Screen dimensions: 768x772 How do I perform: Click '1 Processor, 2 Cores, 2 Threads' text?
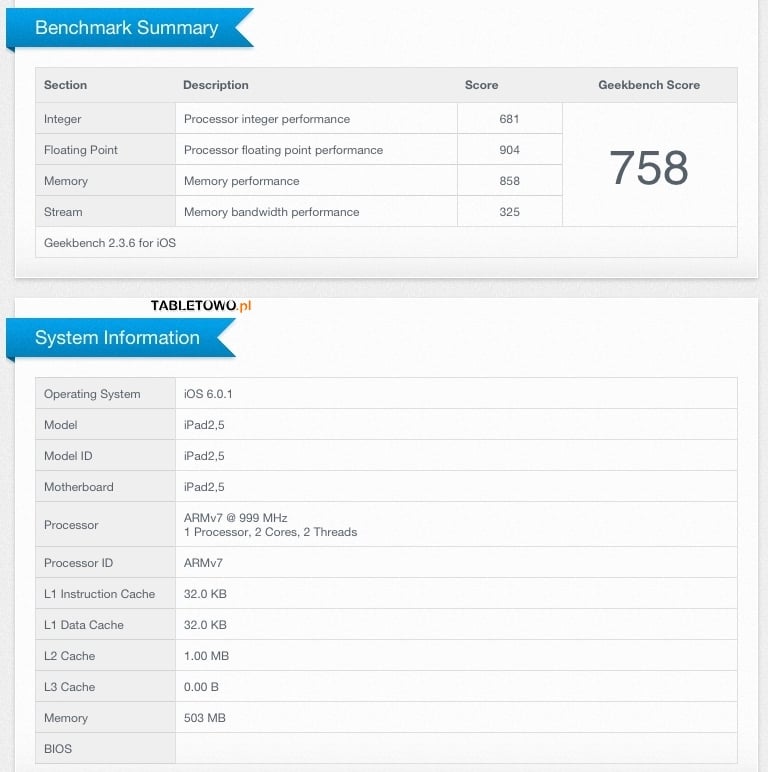pos(270,532)
